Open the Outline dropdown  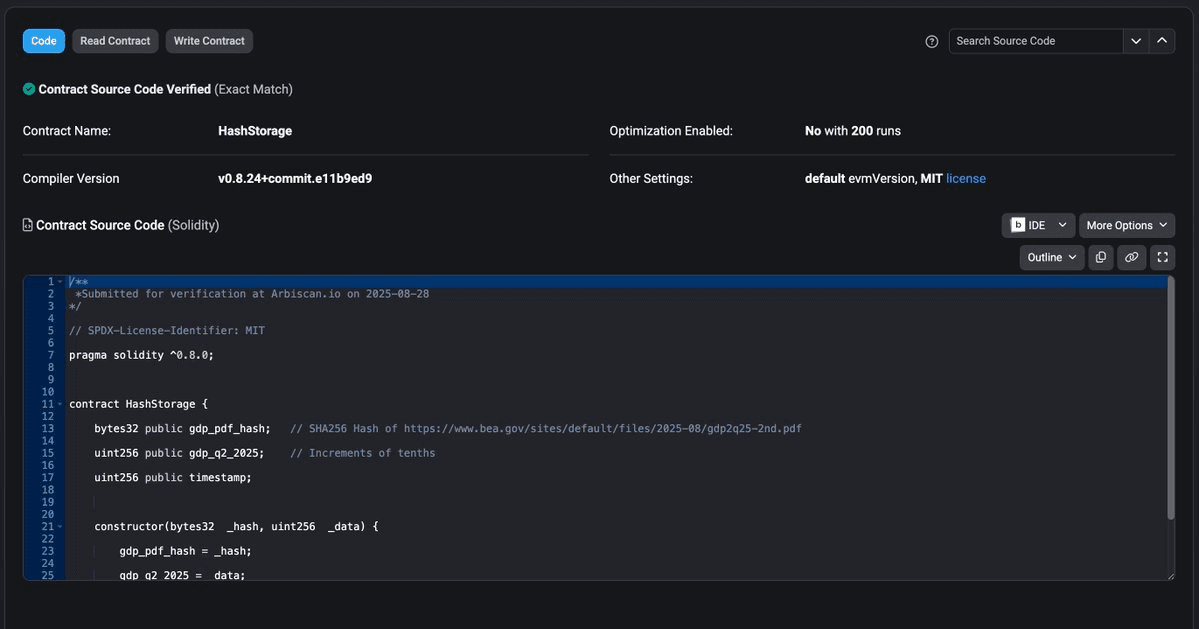1051,258
